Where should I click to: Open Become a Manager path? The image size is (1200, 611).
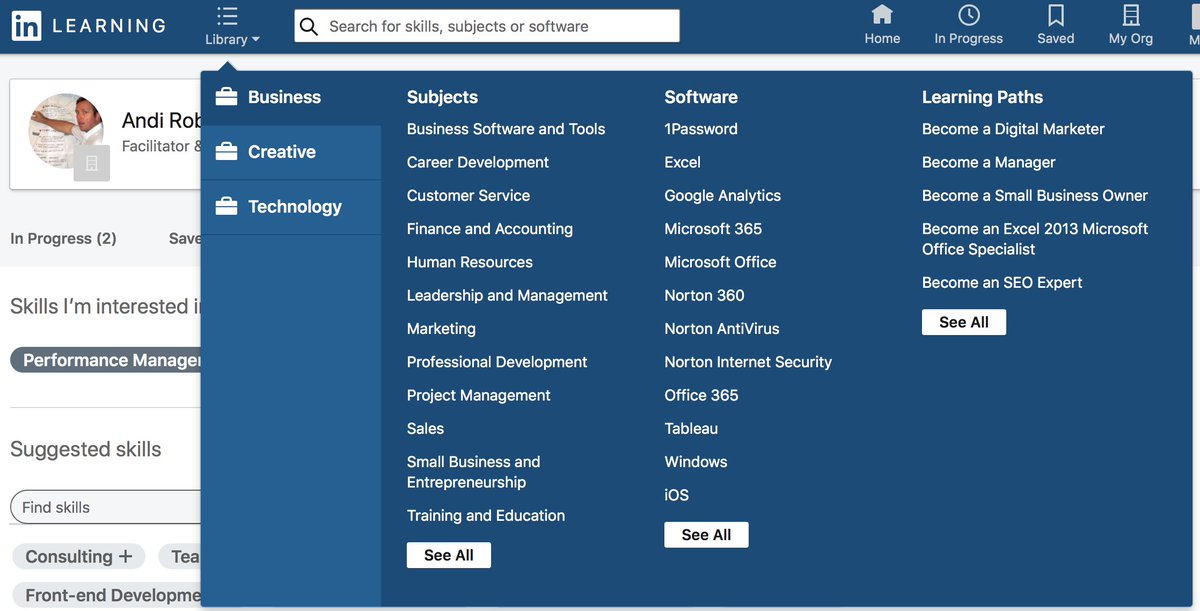point(989,162)
